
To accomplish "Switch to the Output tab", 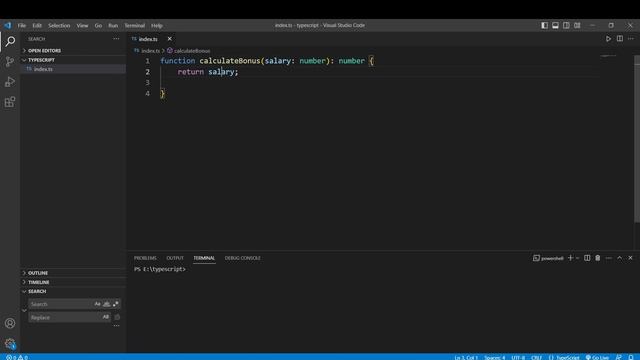I will tap(175, 258).
